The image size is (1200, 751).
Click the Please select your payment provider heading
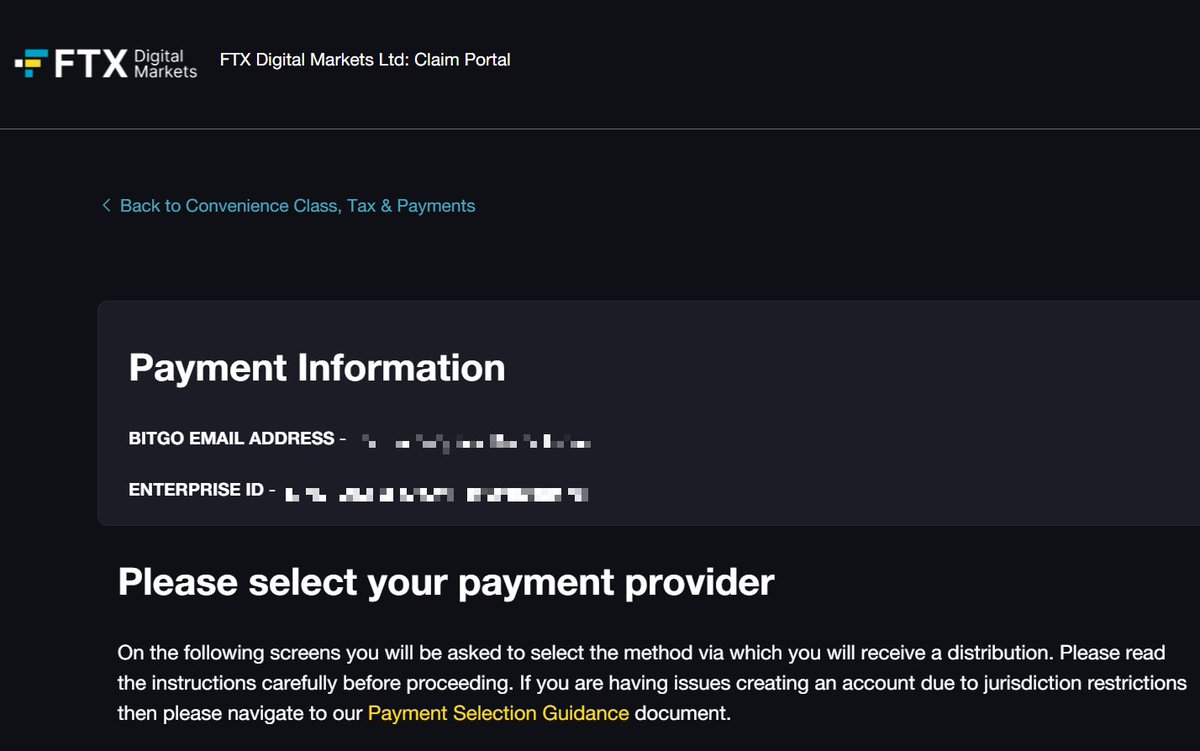click(x=446, y=582)
